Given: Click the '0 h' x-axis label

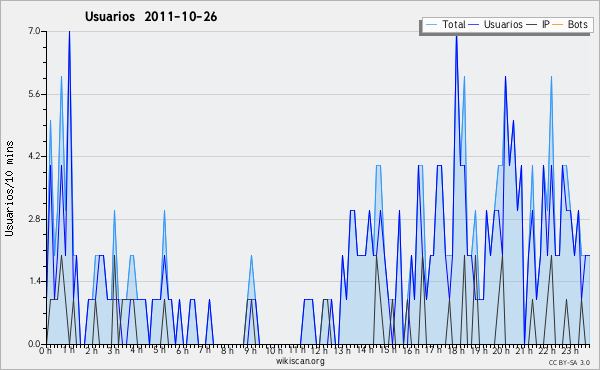Looking at the screenshot, I should click(46, 350).
